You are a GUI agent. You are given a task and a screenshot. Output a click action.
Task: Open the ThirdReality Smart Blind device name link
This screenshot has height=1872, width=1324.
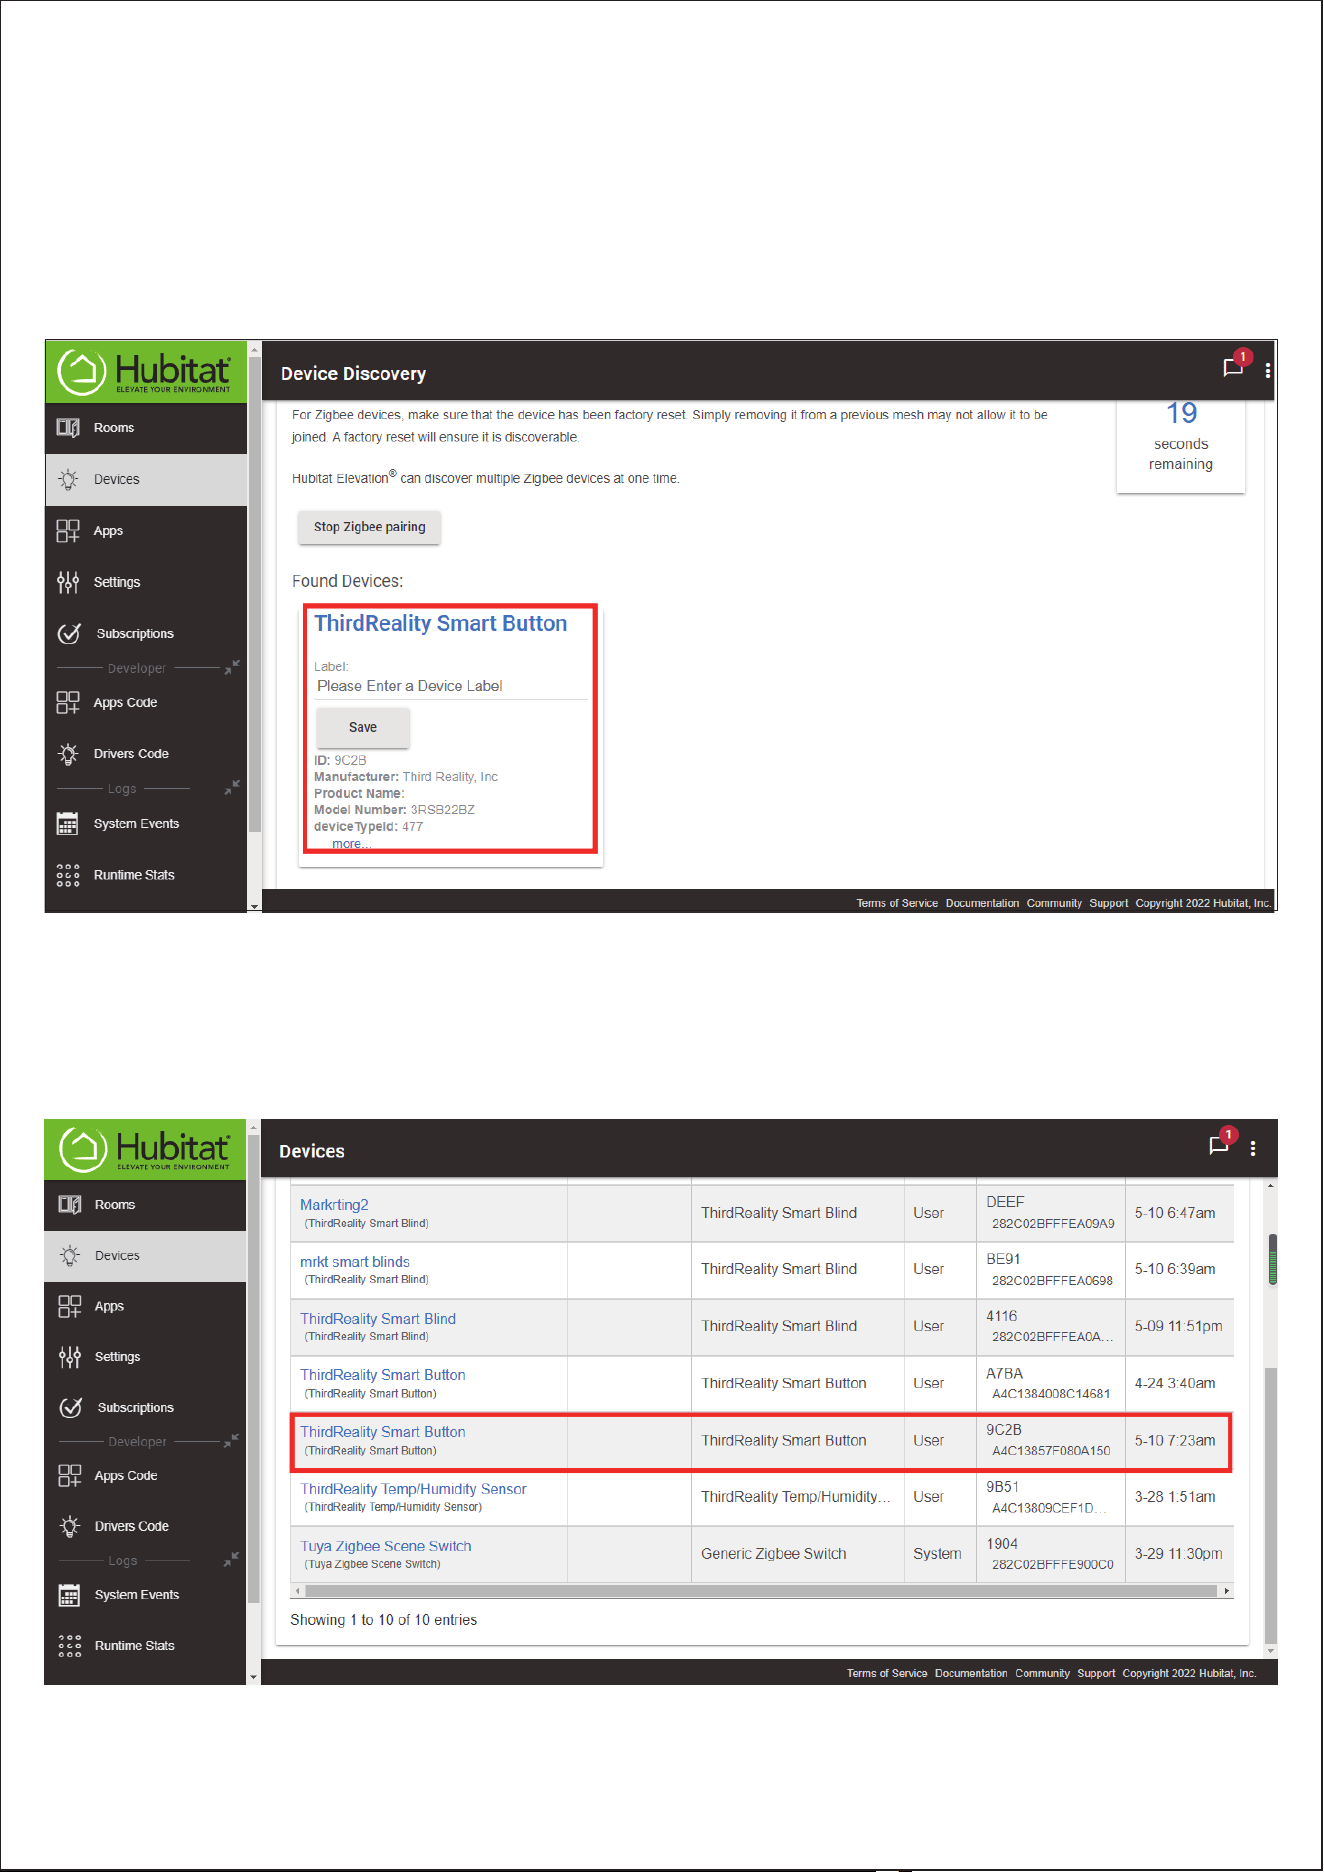point(378,1319)
